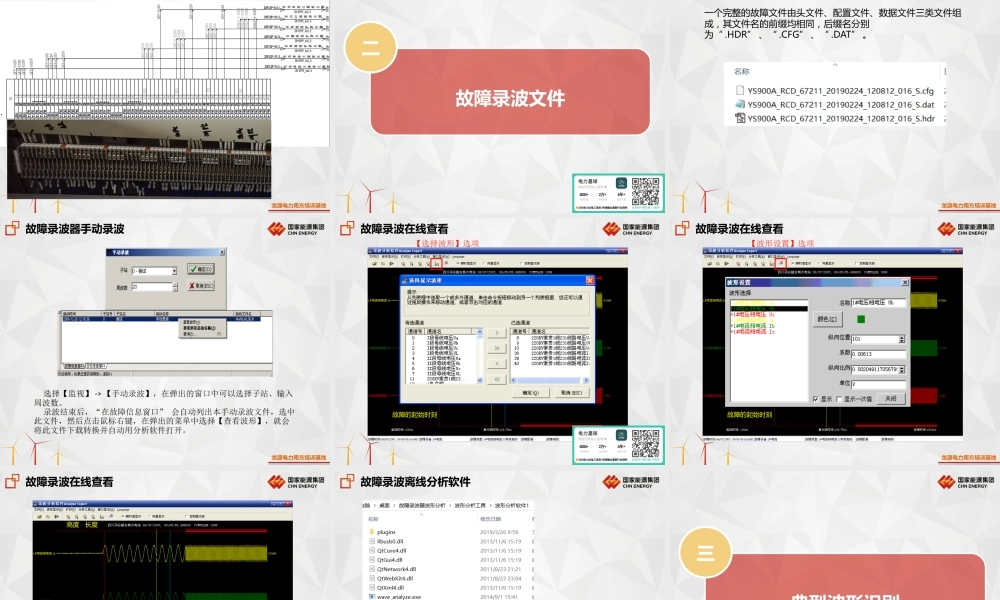Screen dimensions: 1000x600
Task: Click the scrollbar of the 待选通道 channel list
Action: [479, 353]
